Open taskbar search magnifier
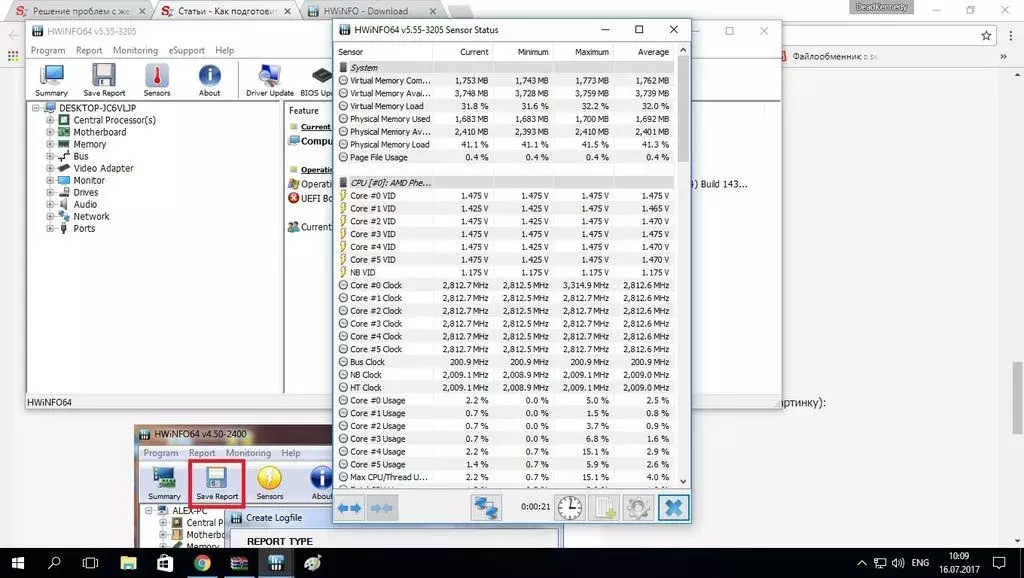 coord(54,563)
